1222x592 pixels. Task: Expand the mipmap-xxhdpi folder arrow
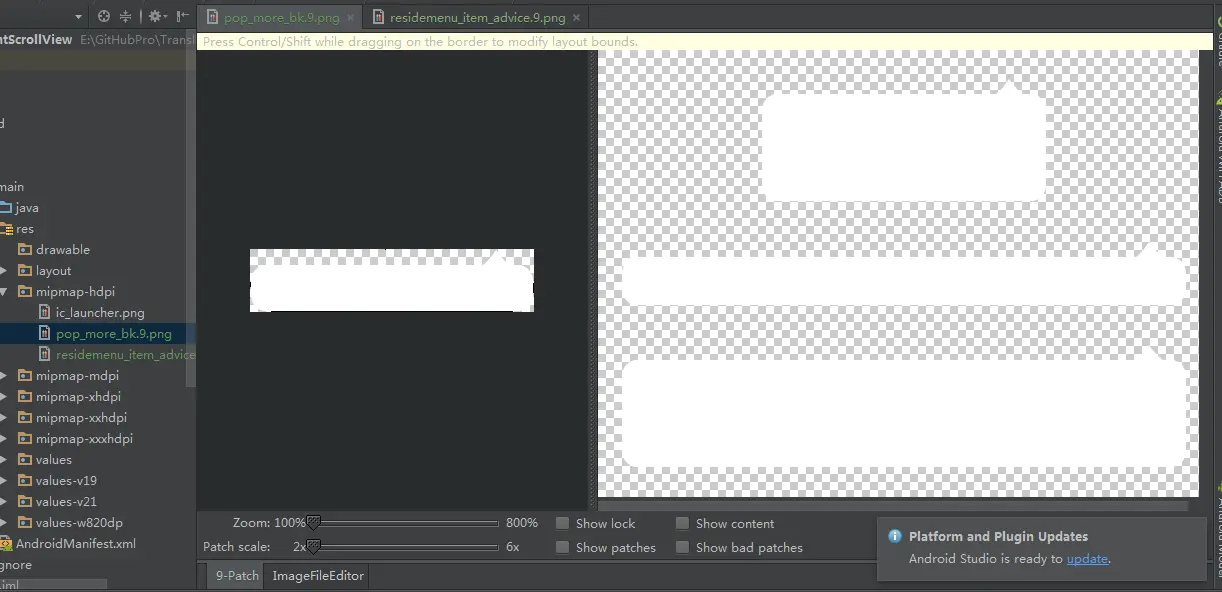coord(4,418)
